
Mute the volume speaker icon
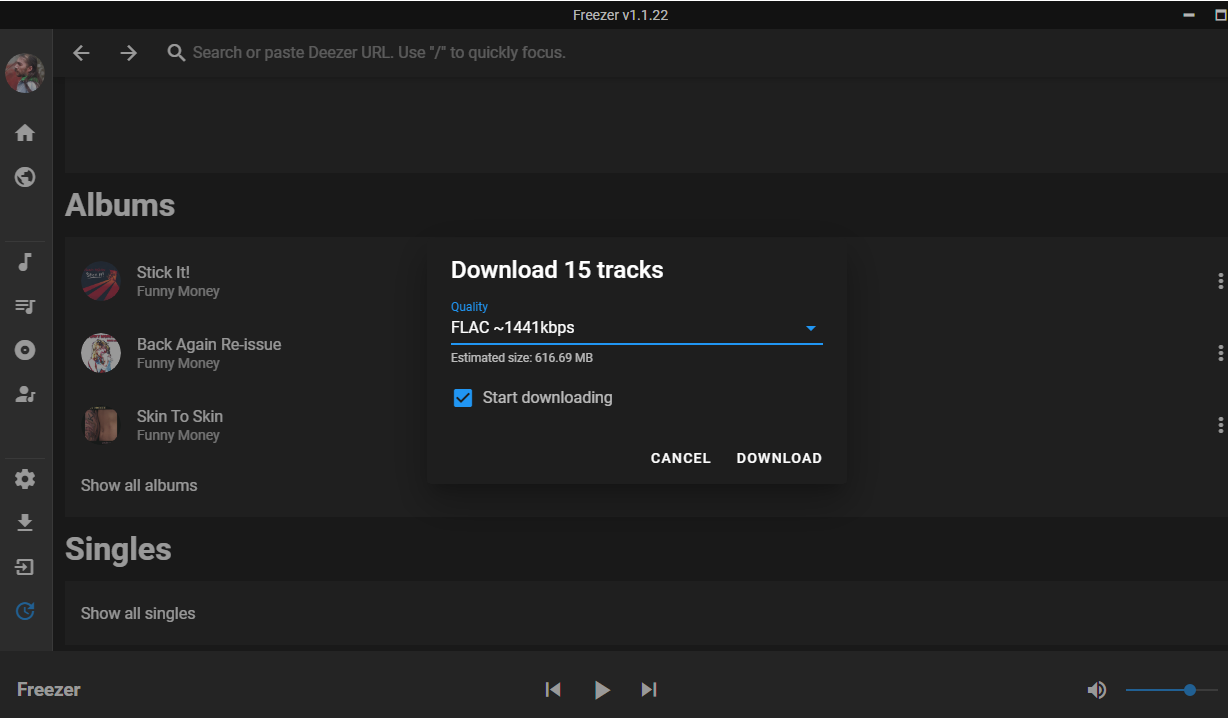pyautogui.click(x=1097, y=690)
